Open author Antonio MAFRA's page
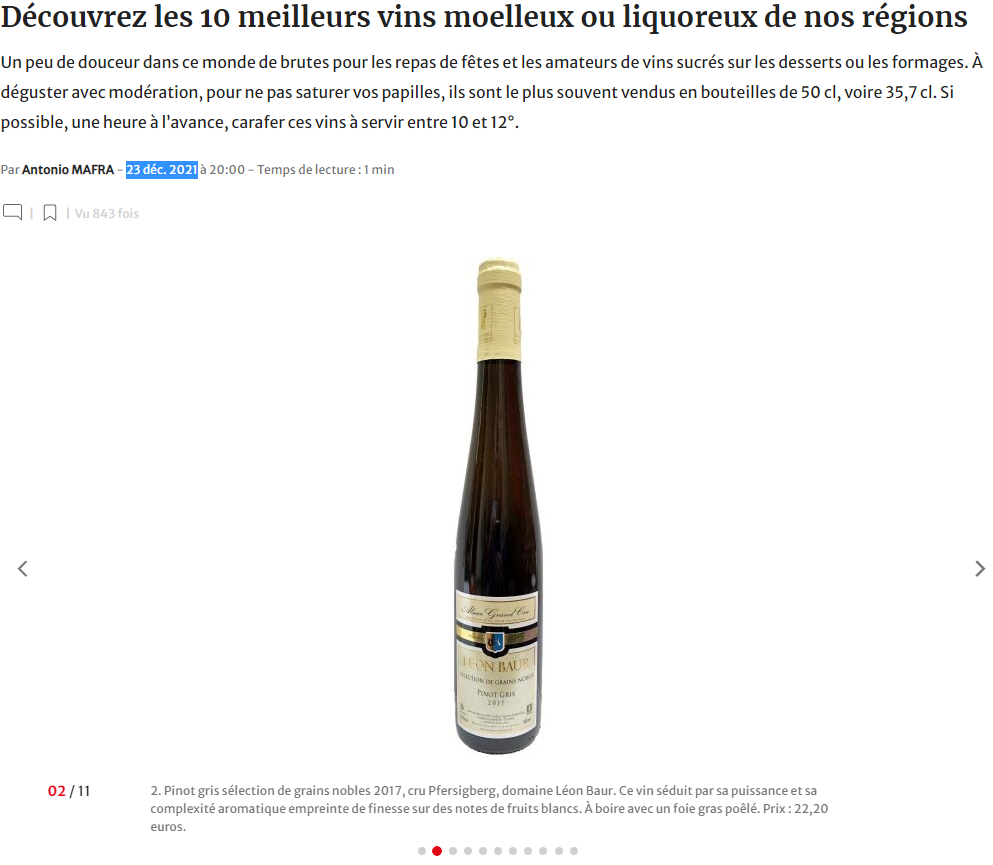Viewport: 993px width, 865px height. click(68, 170)
